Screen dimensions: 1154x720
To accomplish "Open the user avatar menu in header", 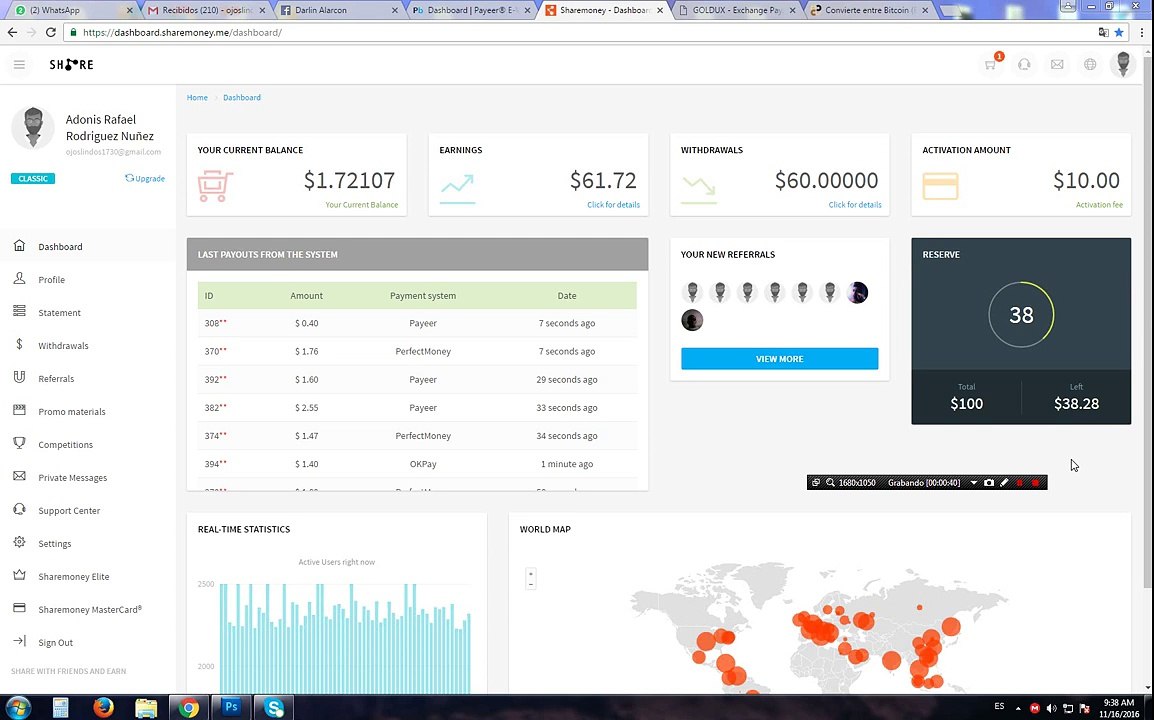I will pos(1123,64).
